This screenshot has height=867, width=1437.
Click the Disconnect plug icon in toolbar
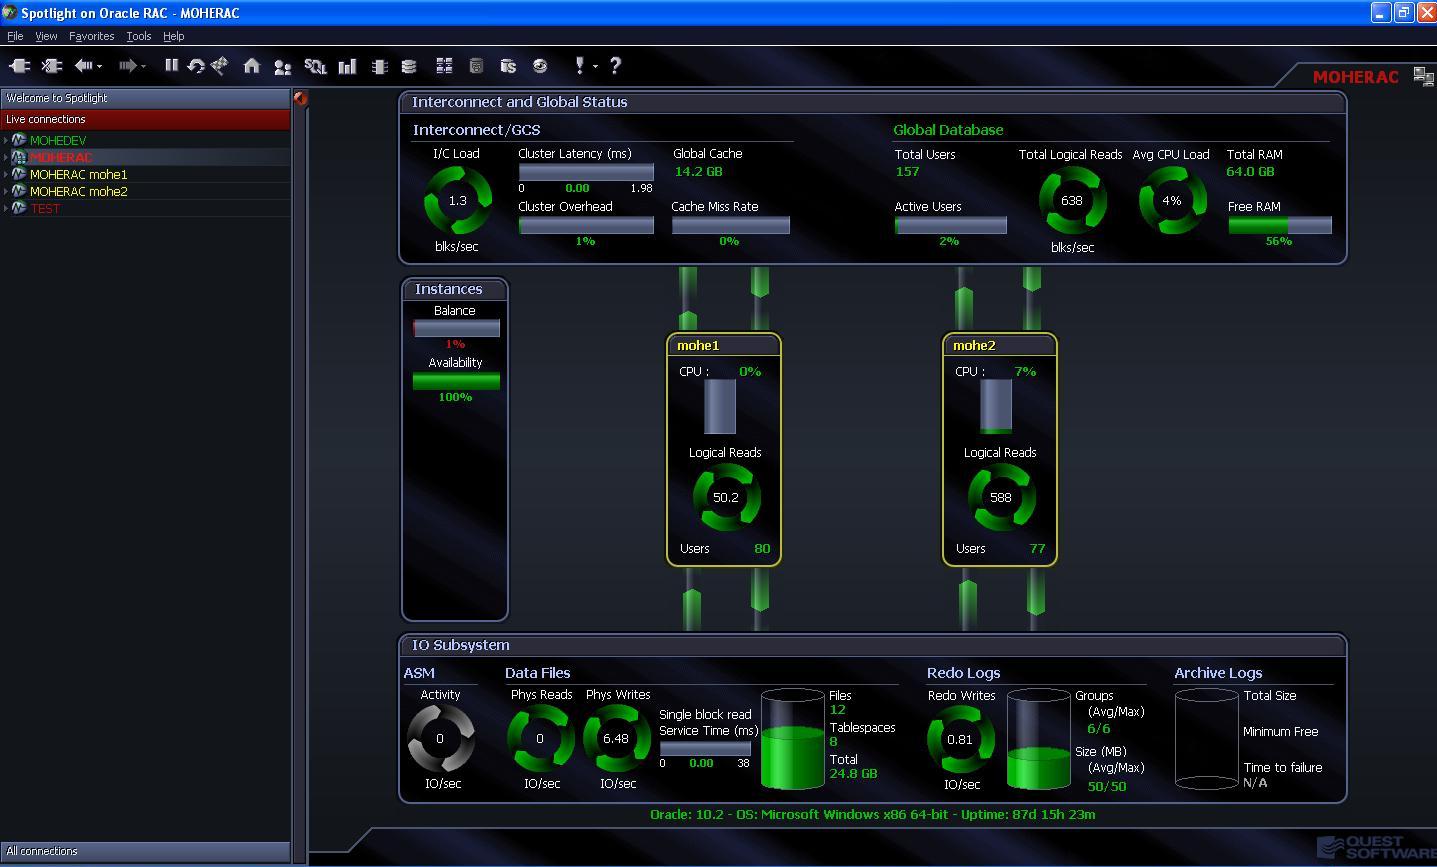pyautogui.click(x=52, y=66)
